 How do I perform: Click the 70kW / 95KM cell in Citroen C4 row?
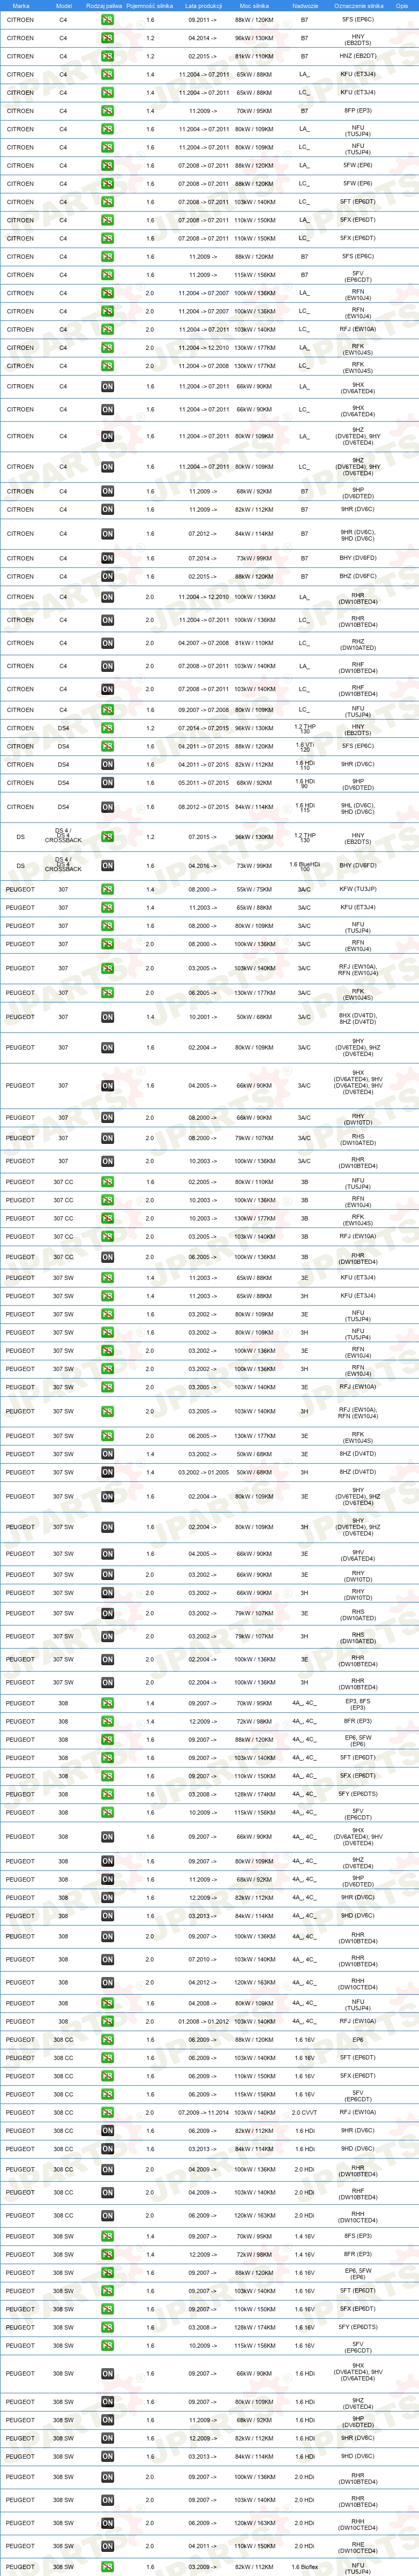pyautogui.click(x=254, y=111)
